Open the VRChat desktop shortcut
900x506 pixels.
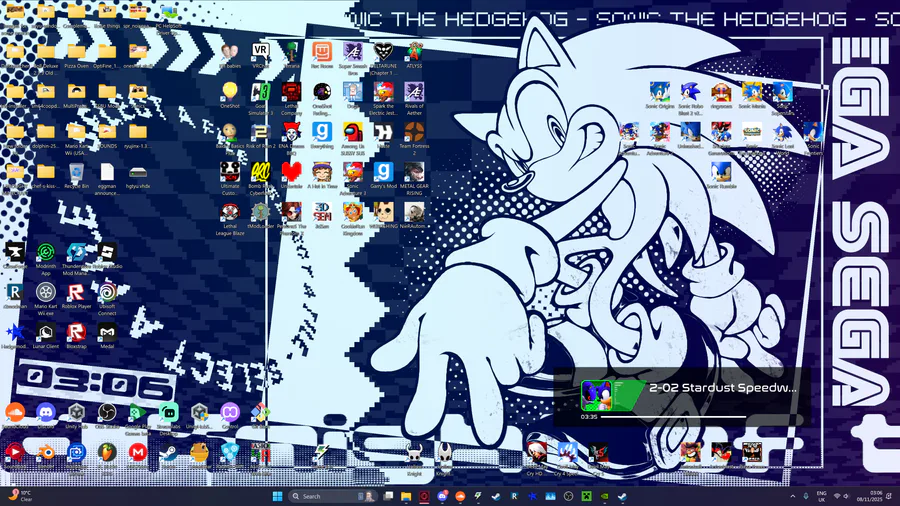(261, 55)
